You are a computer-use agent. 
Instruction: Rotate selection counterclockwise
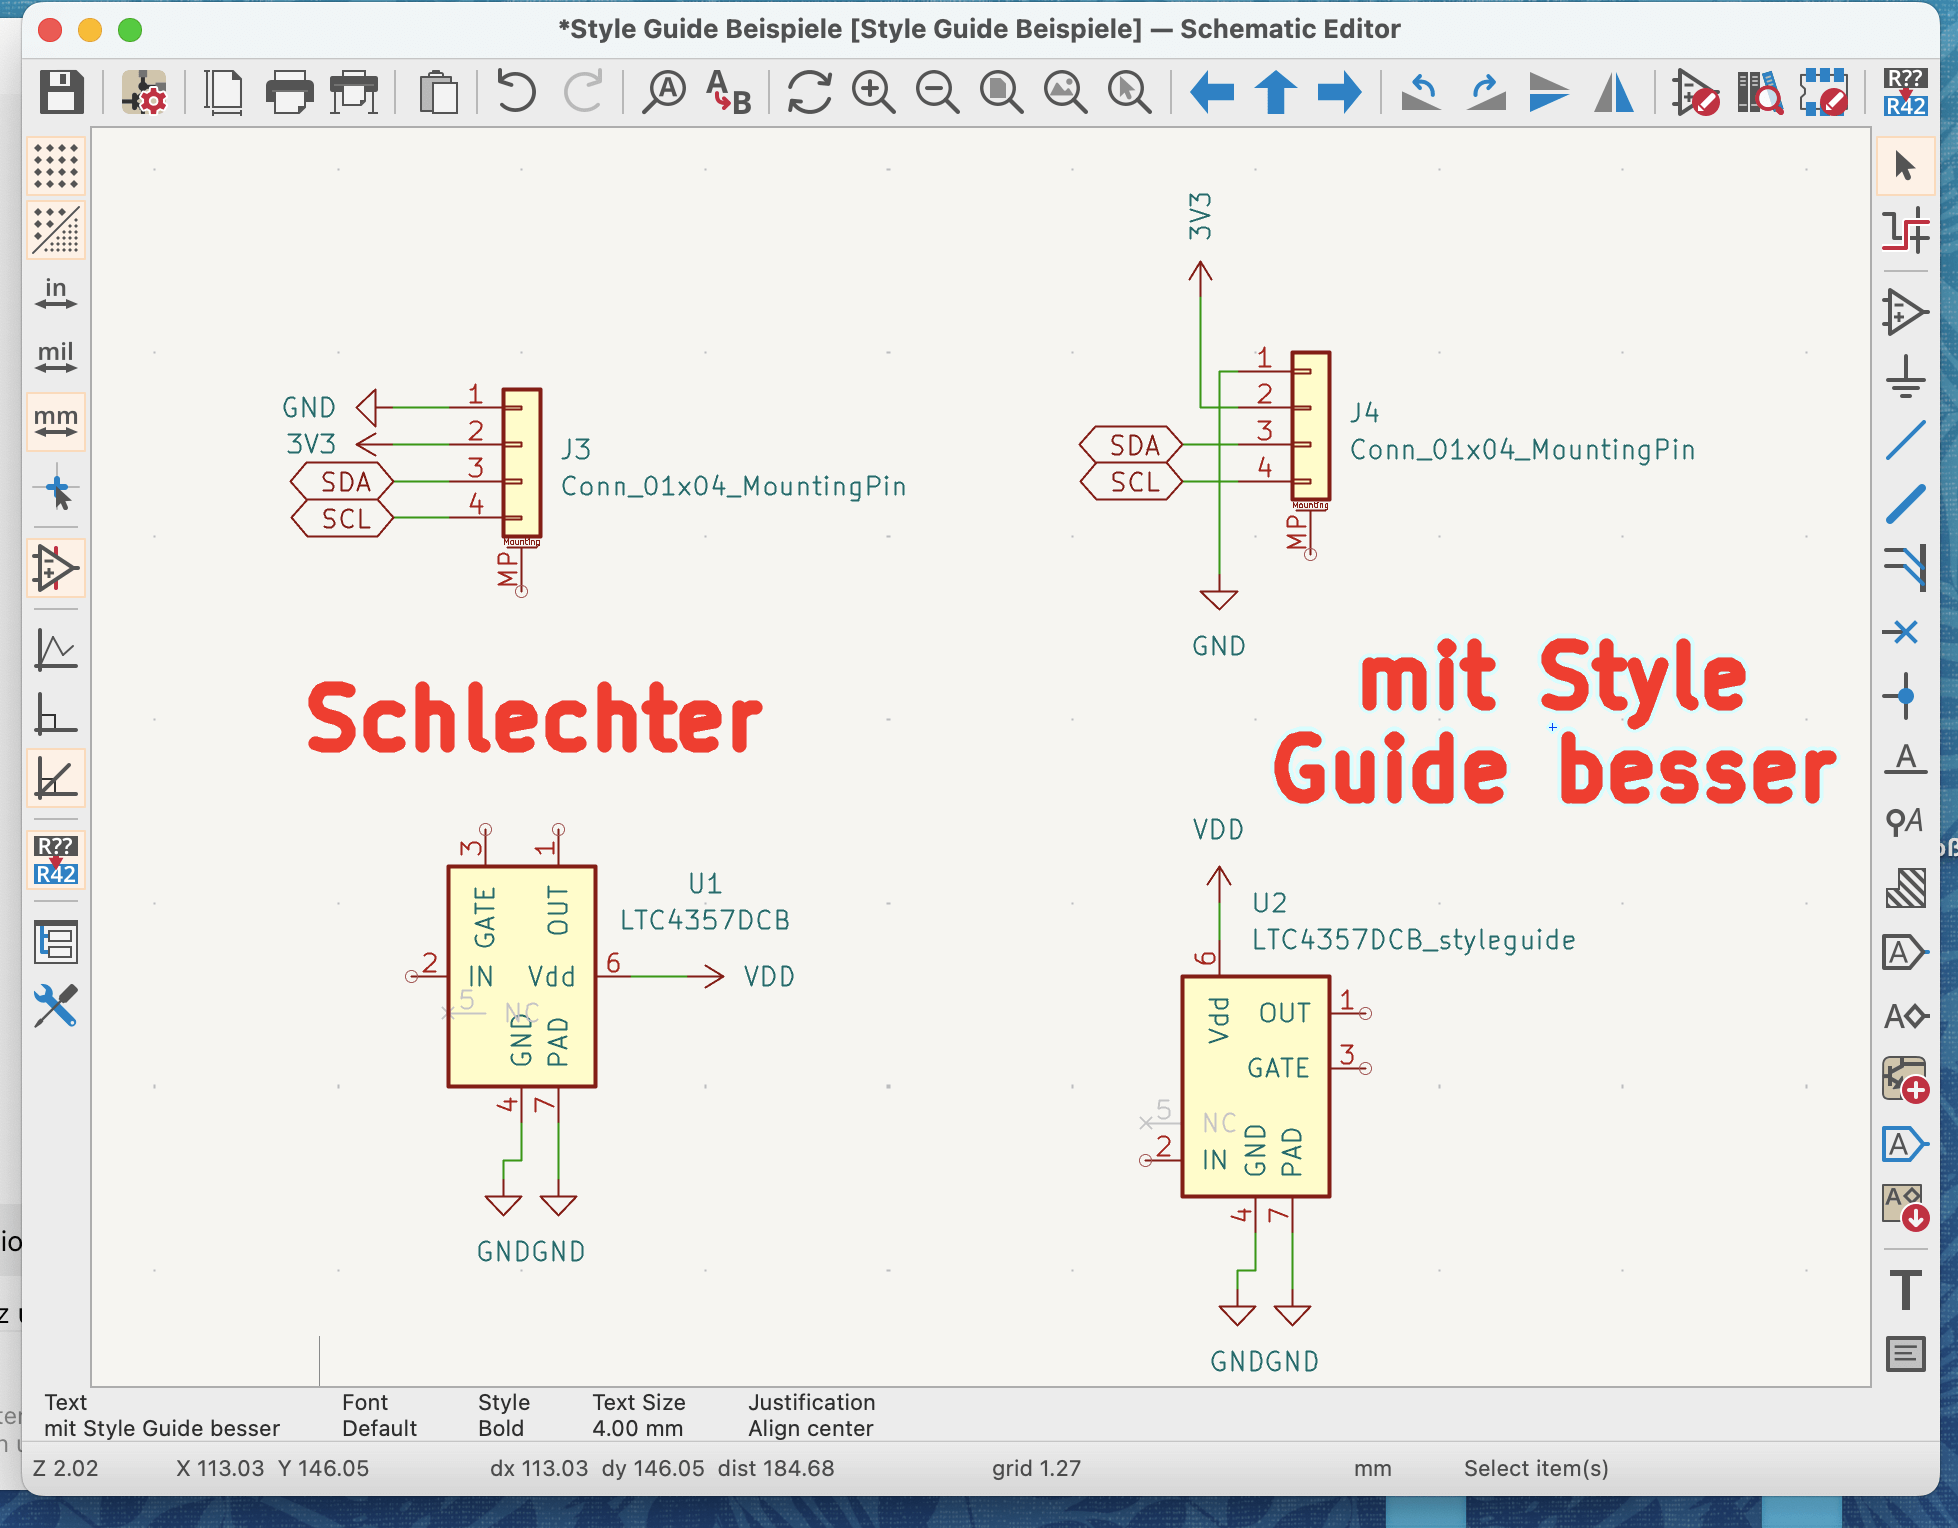1421,92
